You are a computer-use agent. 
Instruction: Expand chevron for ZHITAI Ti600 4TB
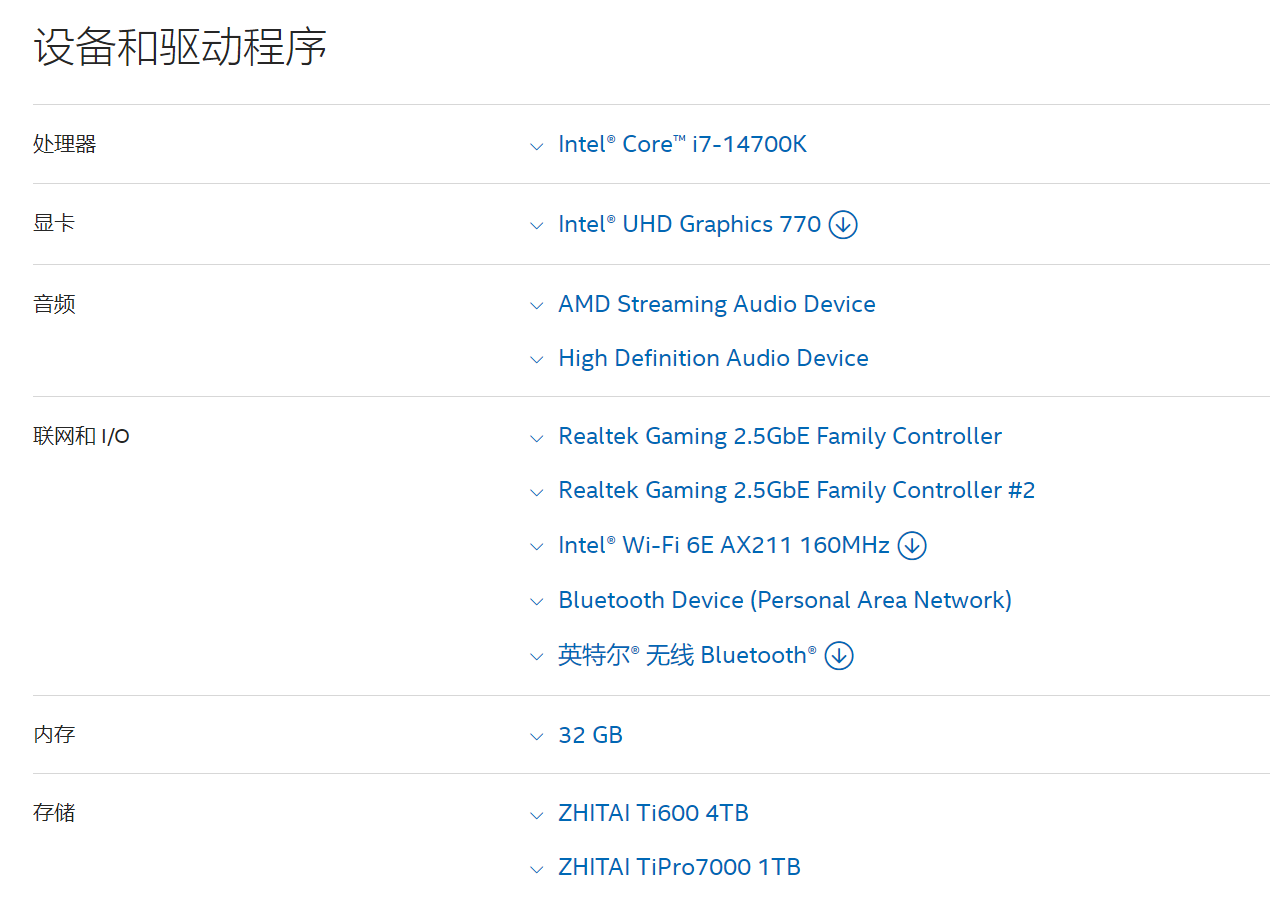coord(537,815)
